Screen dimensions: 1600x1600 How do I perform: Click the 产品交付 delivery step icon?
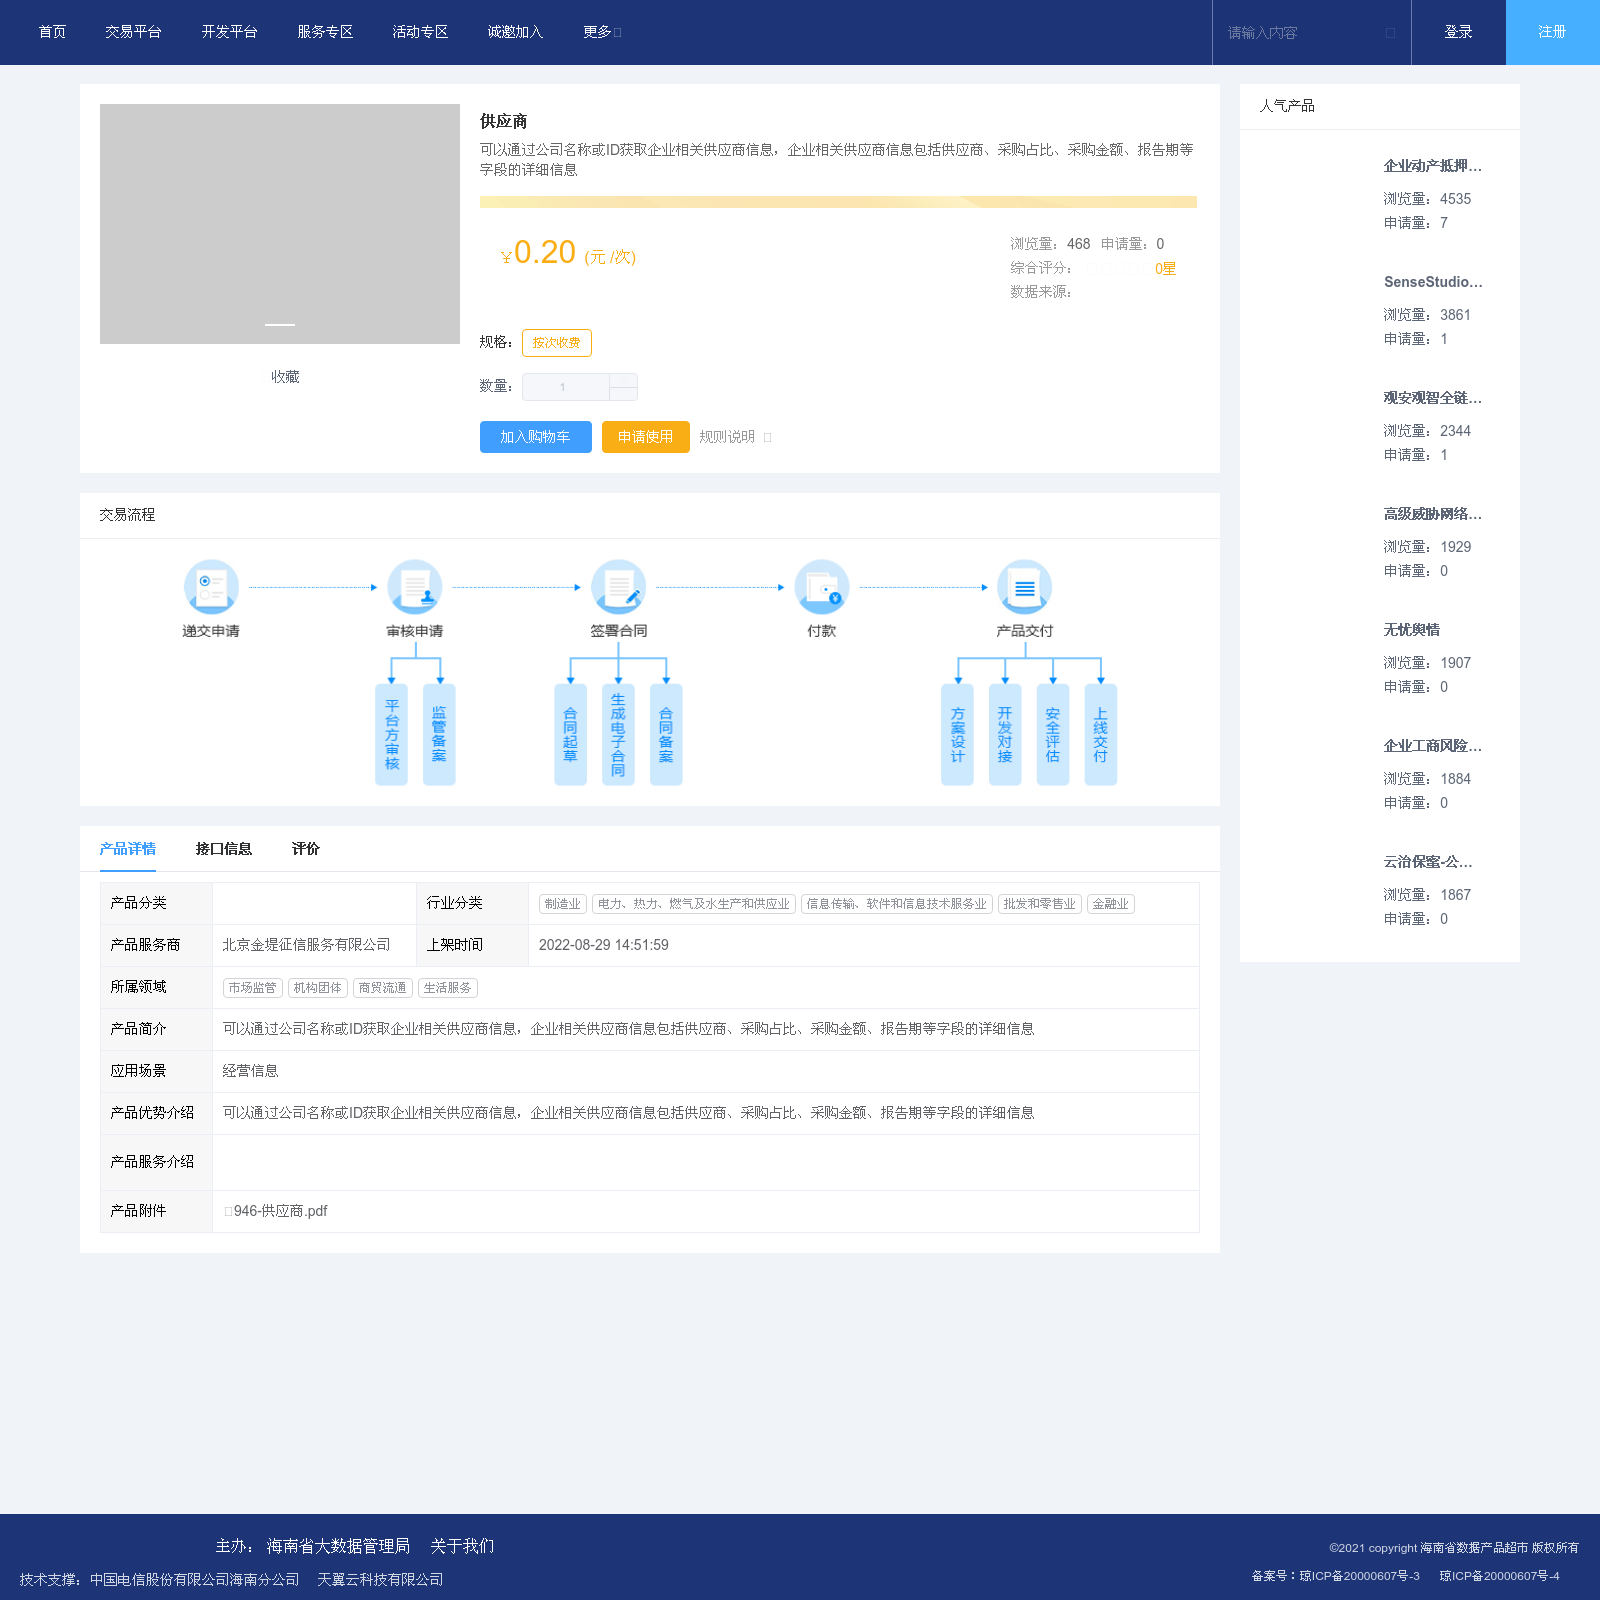point(1024,587)
